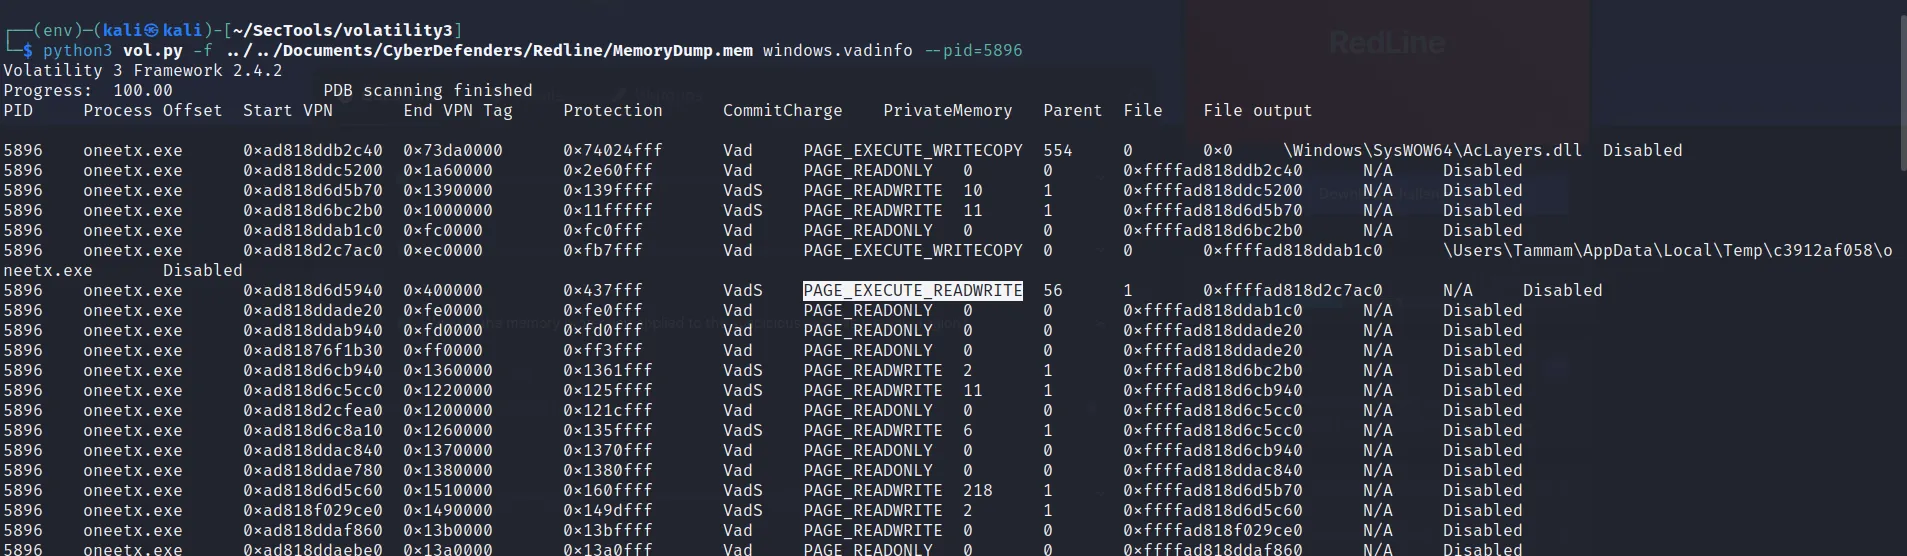Click the PrivateMemory column header
The image size is (1907, 556).
pos(947,111)
